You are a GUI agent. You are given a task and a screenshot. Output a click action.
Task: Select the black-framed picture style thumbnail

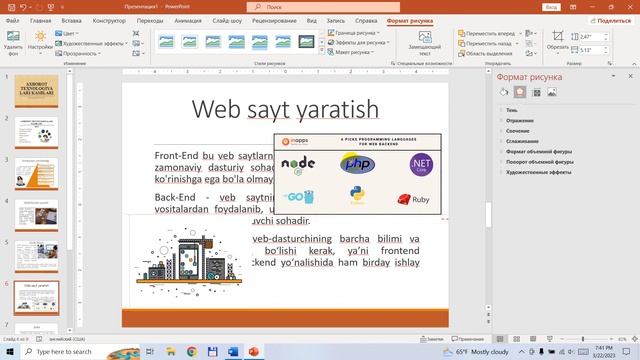(x=306, y=42)
